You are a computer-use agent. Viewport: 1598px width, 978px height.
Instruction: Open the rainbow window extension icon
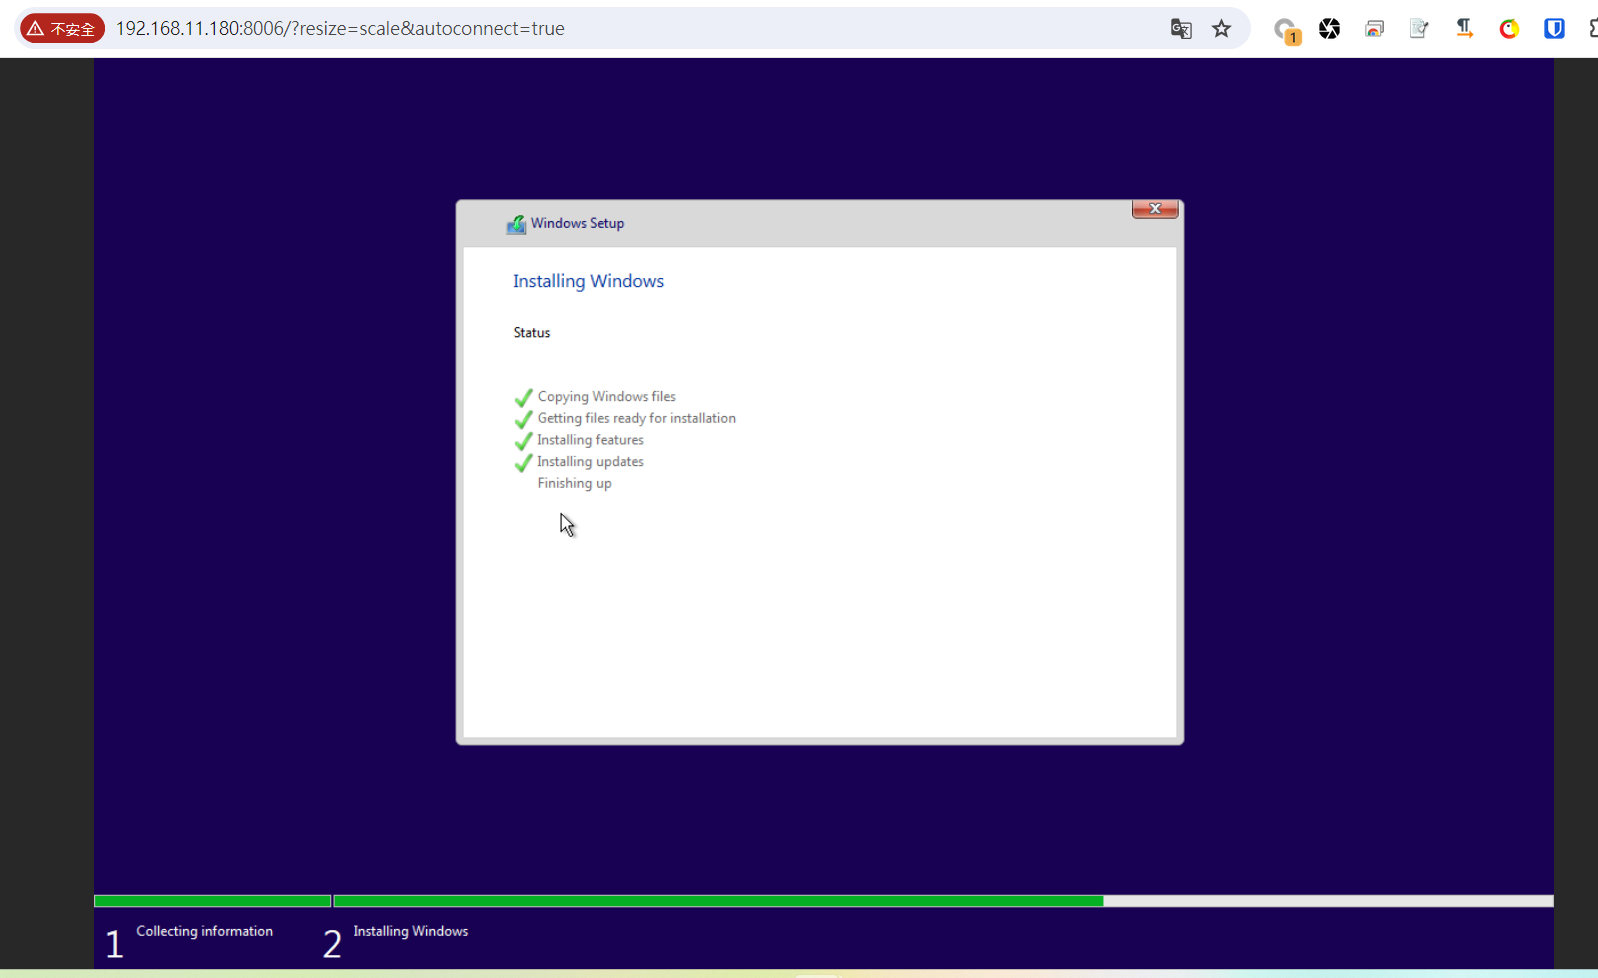[x=1375, y=29]
